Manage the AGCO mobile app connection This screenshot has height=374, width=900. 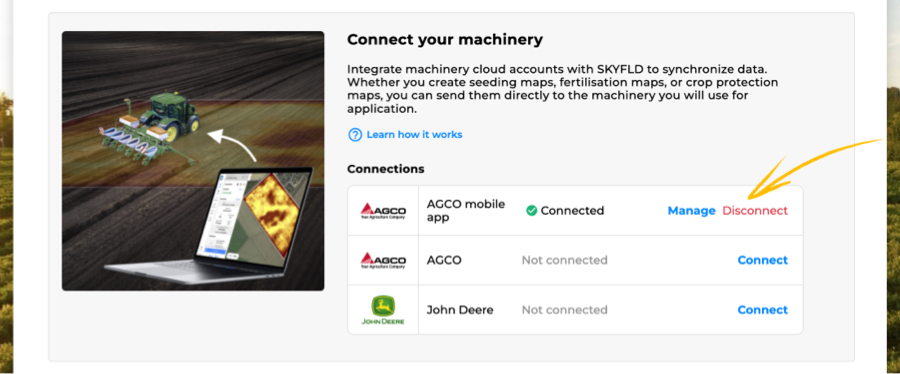[x=691, y=211]
